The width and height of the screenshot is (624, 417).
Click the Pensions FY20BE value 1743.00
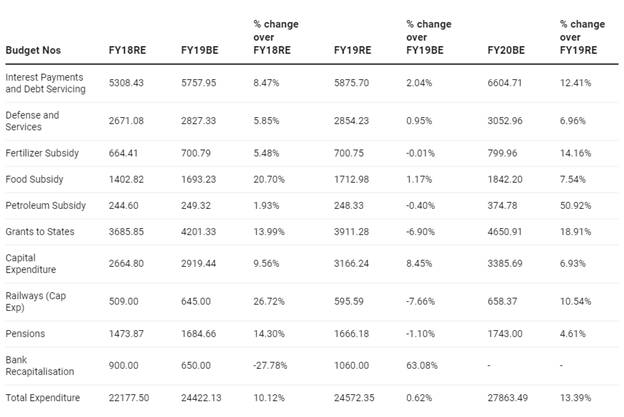pyautogui.click(x=505, y=333)
